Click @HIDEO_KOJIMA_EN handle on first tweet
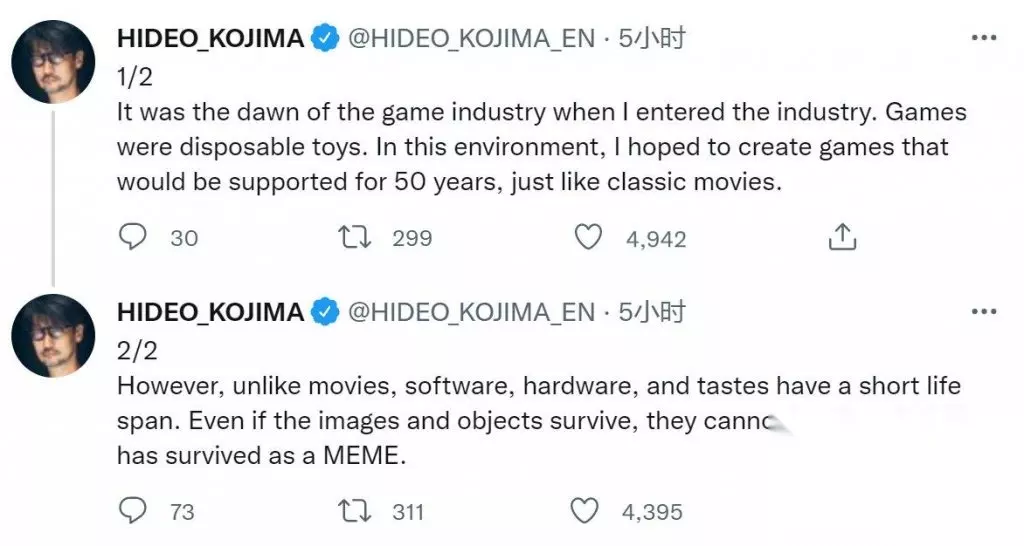Viewport: 1024px width, 546px height. point(470,39)
